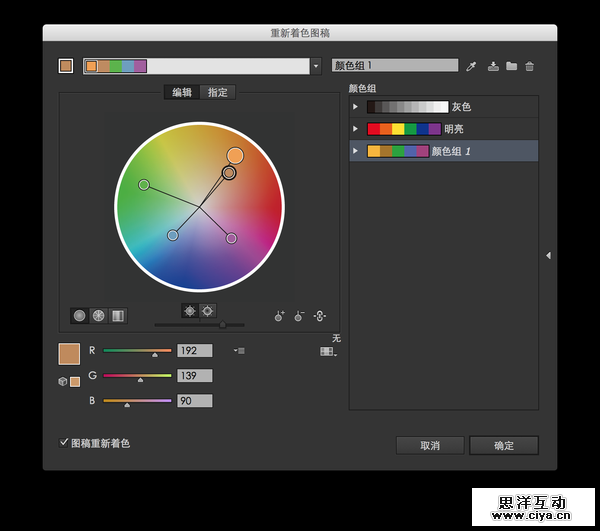Image resolution: width=600 pixels, height=531 pixels.
Task: Display the segmented color wheel view
Action: [x=98, y=315]
